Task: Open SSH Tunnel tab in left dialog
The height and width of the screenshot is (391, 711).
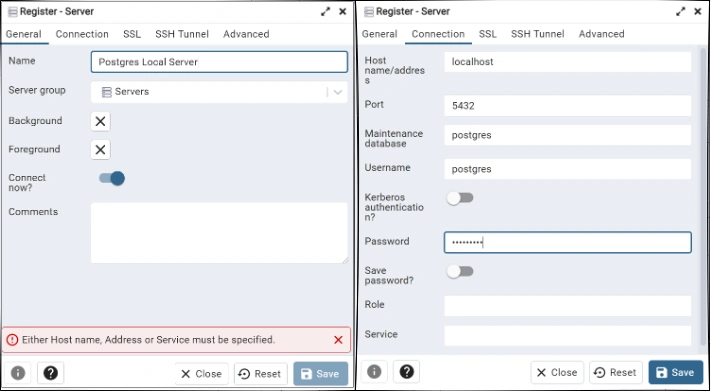Action: [x=182, y=34]
